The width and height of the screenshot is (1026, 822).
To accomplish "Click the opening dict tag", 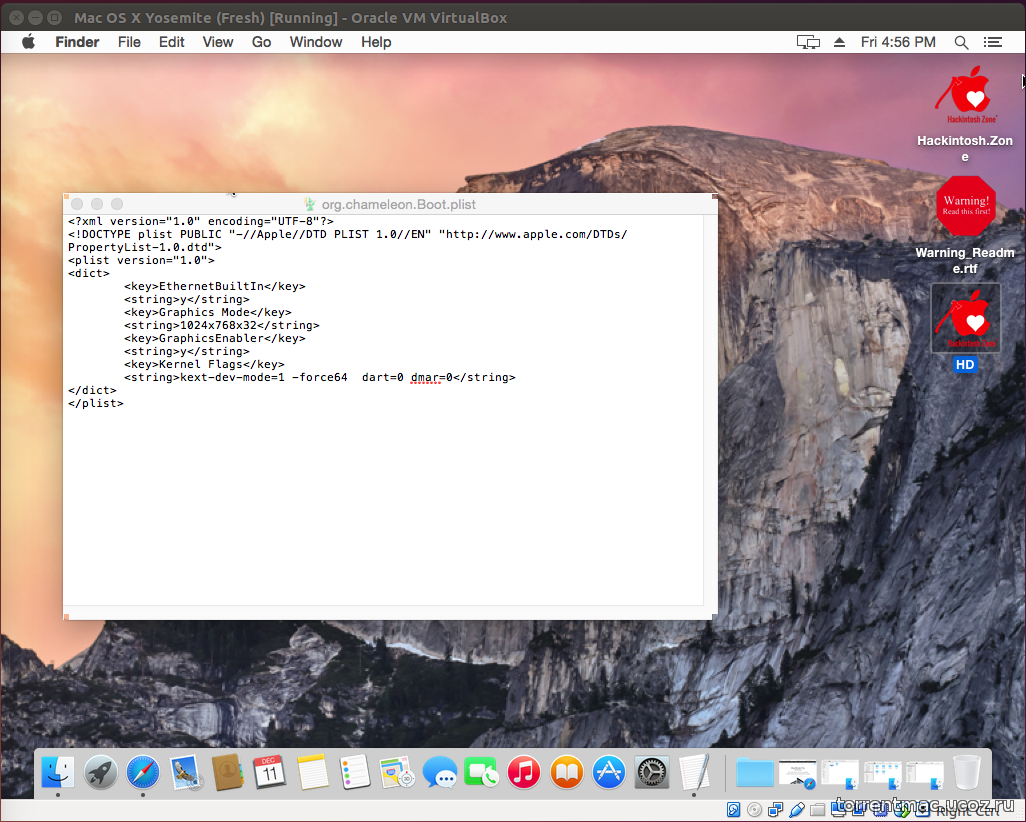I will tap(89, 273).
